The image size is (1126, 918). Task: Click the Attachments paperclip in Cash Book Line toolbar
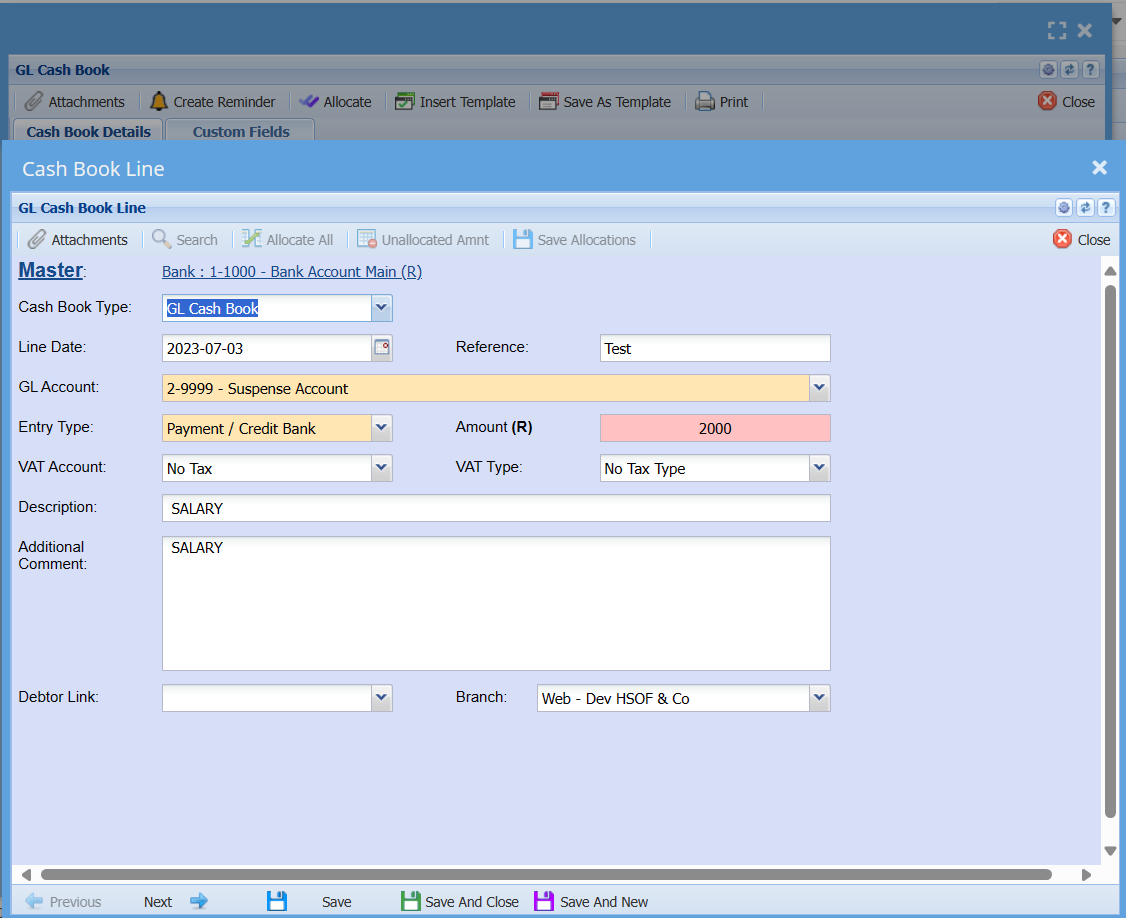pyautogui.click(x=37, y=240)
